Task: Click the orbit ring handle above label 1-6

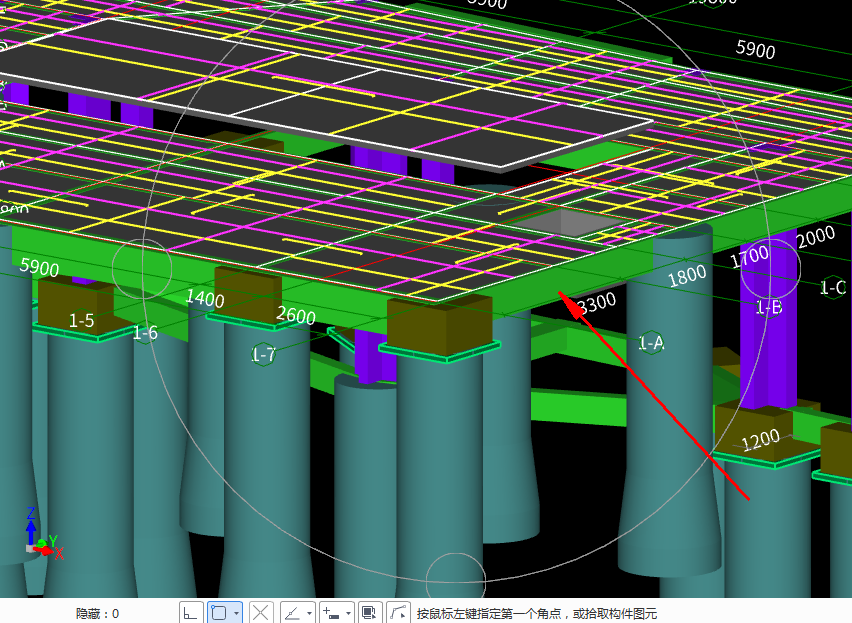Action: coord(142,269)
